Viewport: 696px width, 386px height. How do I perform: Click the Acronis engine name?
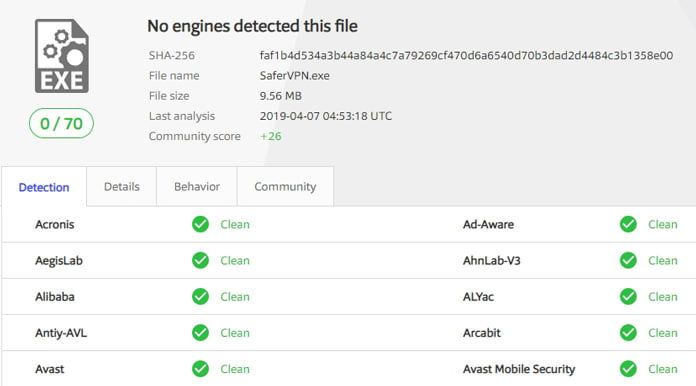(55, 225)
